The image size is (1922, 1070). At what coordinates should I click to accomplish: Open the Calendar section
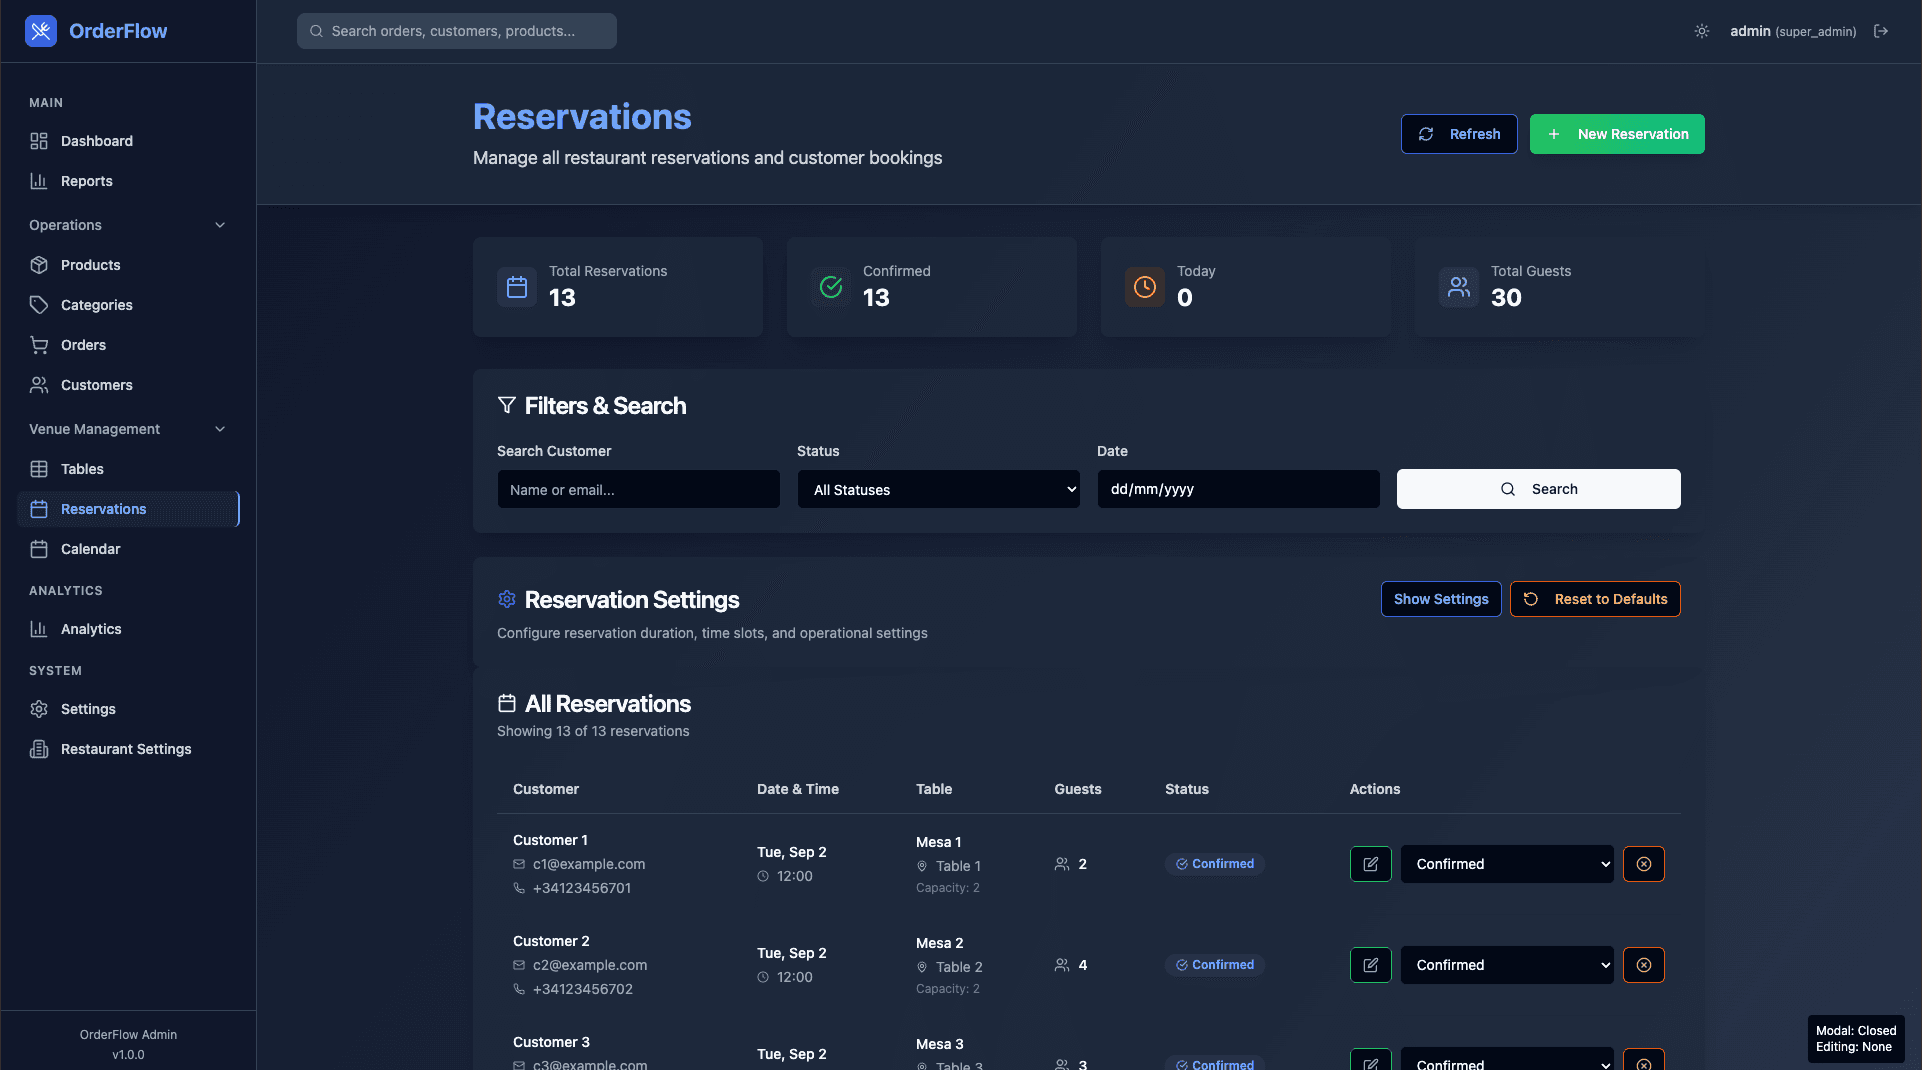(91, 548)
